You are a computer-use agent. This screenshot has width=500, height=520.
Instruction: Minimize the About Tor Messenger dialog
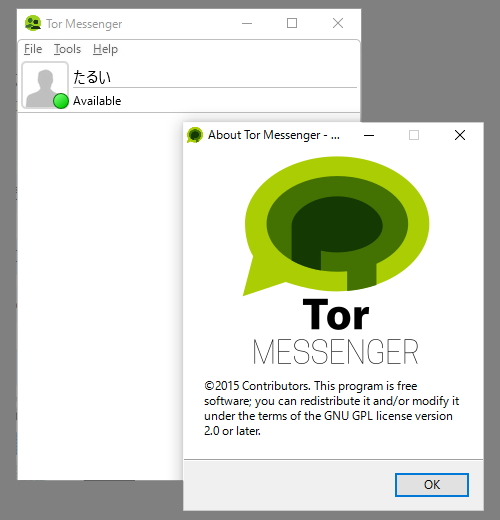[x=369, y=135]
